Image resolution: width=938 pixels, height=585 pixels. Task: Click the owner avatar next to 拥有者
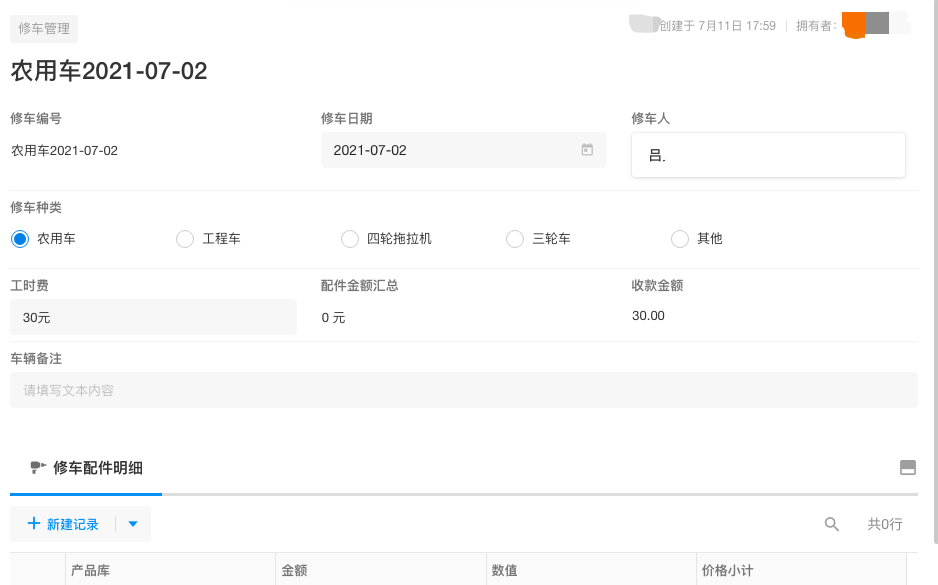point(865,24)
